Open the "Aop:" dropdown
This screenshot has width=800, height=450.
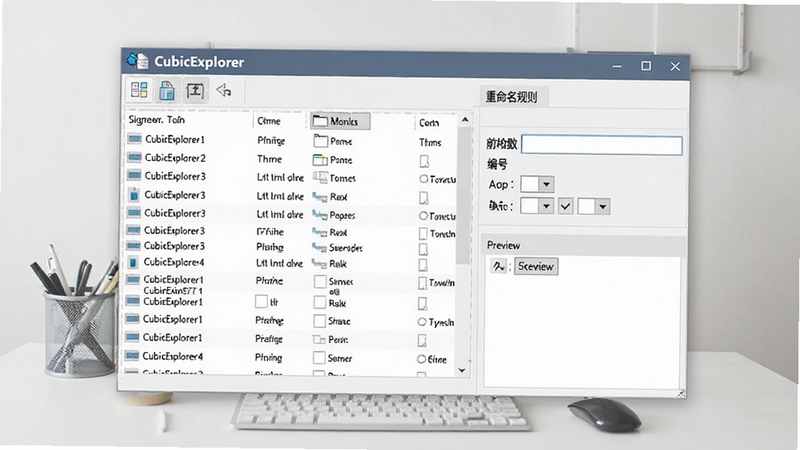click(537, 184)
